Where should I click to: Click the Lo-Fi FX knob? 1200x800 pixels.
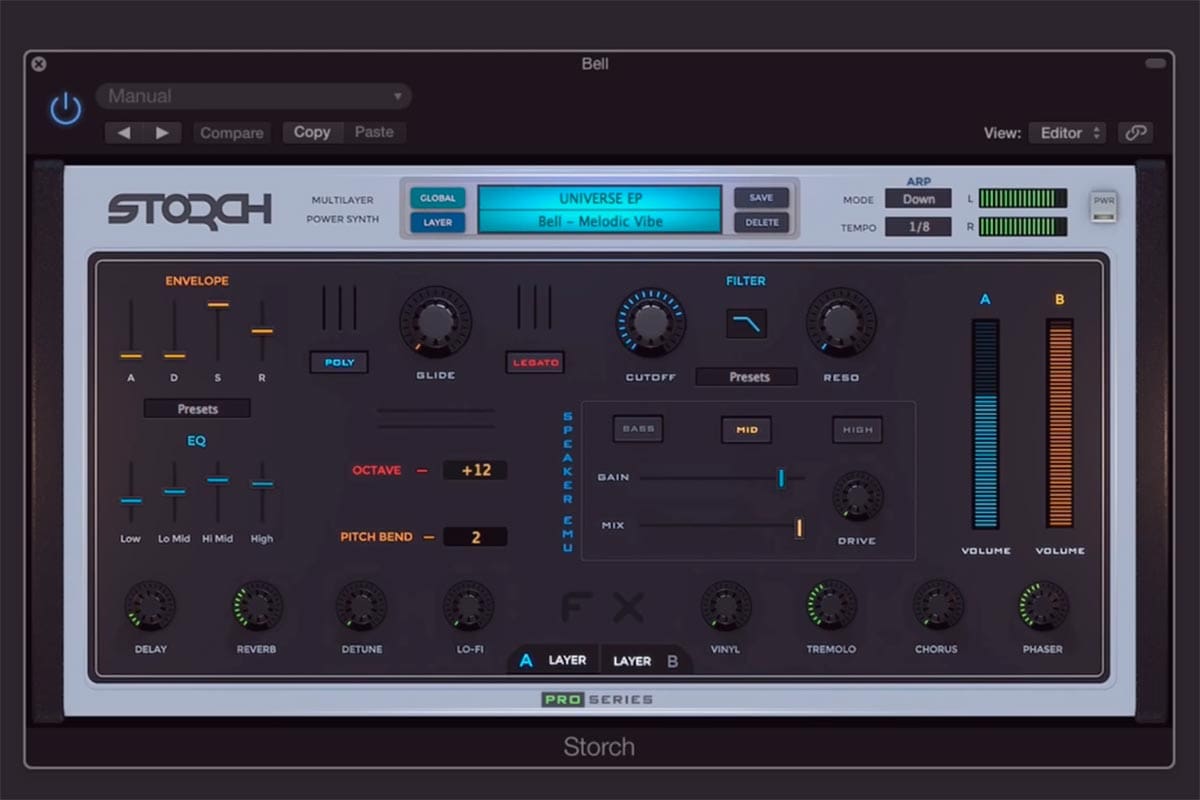pos(468,606)
